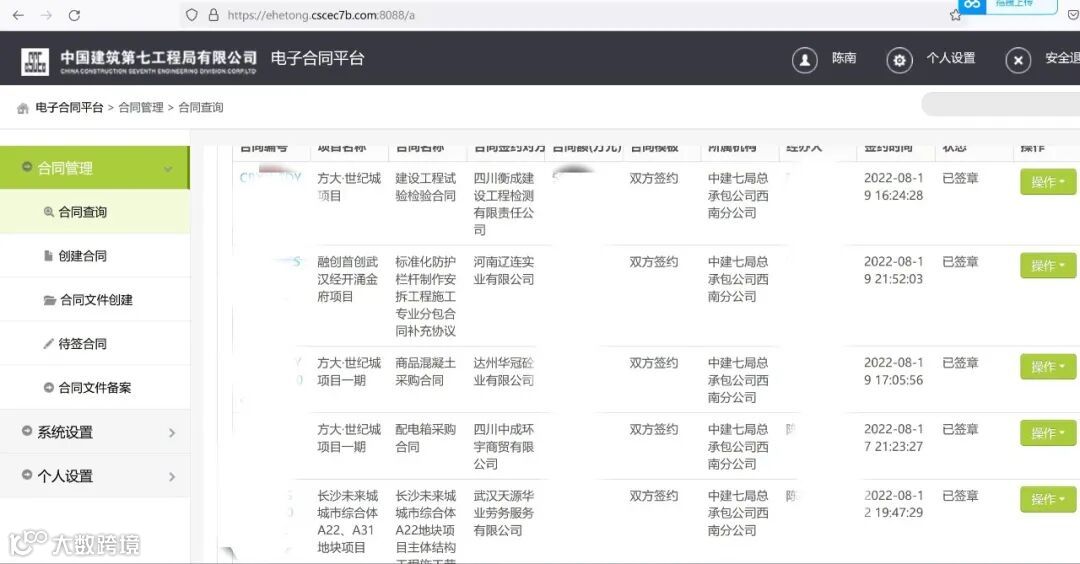Click the magnifier icon beside 合同查询
Screen dimensions: 1080x564
(x=49, y=212)
